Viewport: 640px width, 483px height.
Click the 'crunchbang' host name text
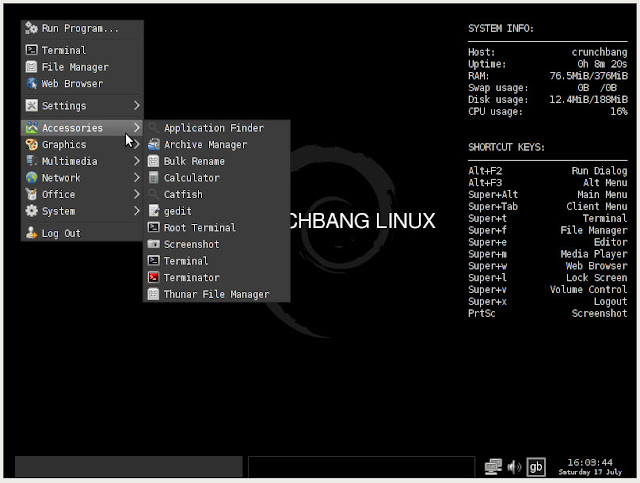click(599, 52)
